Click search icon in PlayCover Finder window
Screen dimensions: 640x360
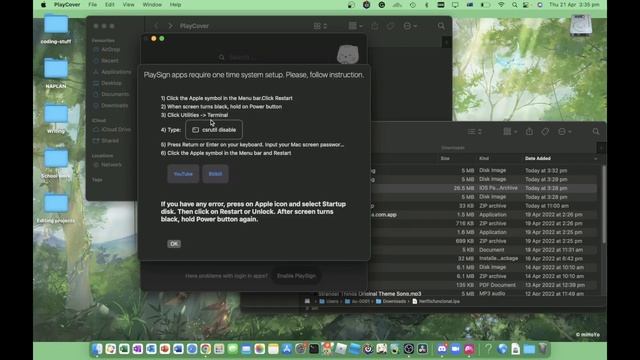(x=441, y=26)
